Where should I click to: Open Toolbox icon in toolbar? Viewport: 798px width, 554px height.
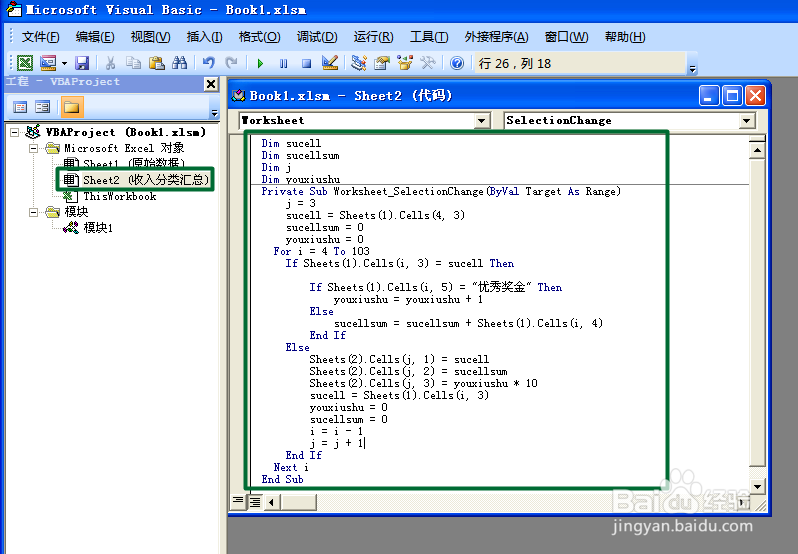(x=428, y=63)
